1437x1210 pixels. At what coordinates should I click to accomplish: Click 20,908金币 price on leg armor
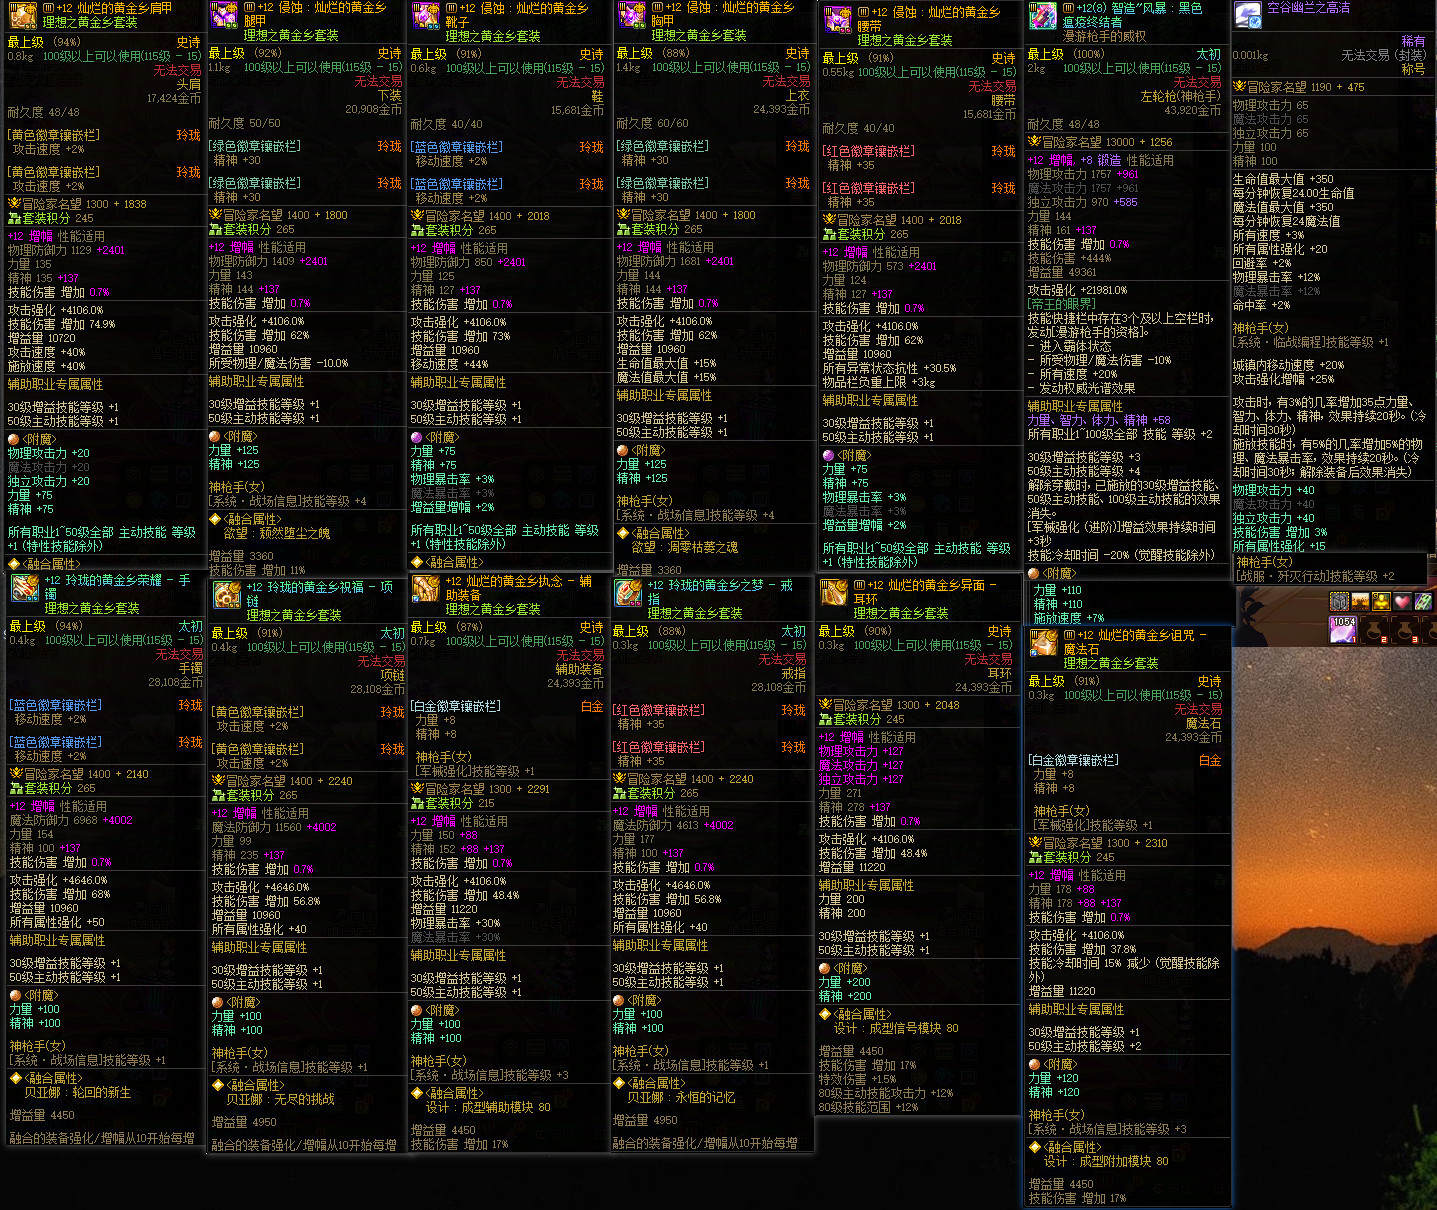(374, 109)
